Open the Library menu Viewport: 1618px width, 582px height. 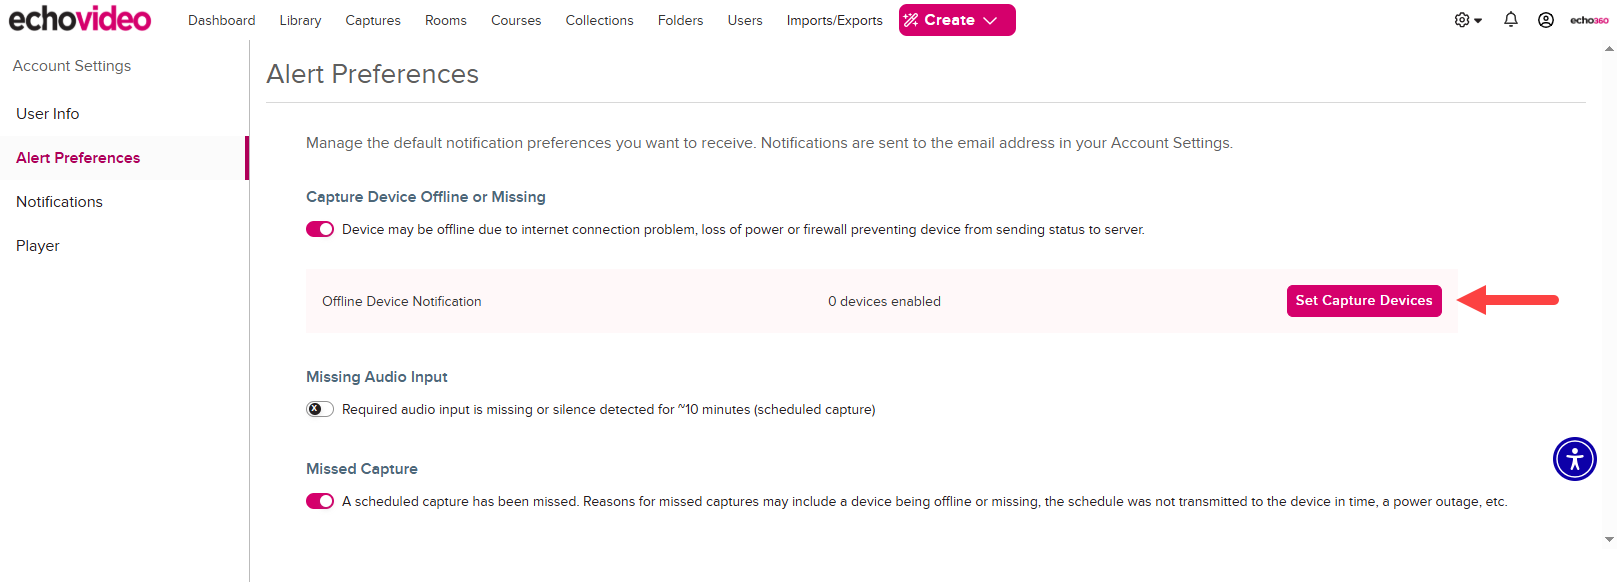point(300,20)
